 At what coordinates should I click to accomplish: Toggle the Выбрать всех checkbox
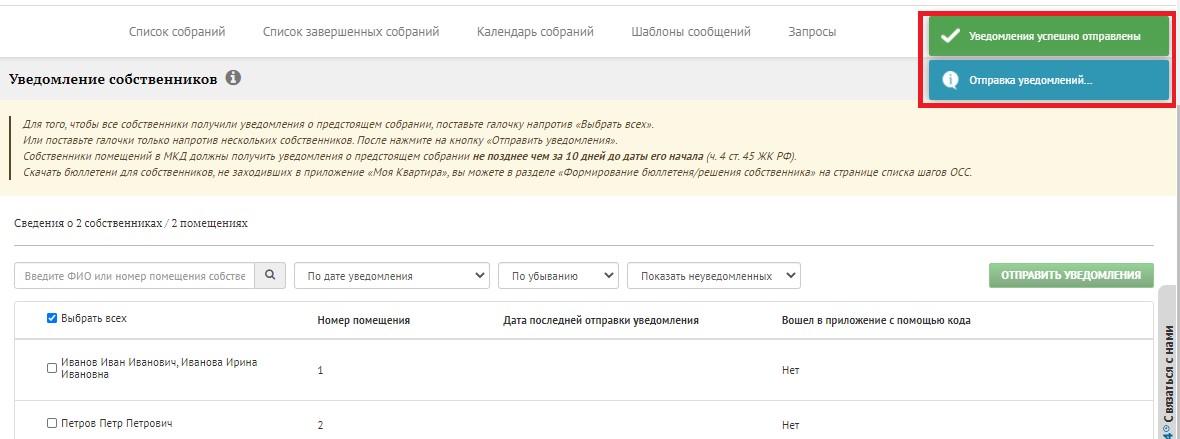(x=52, y=319)
